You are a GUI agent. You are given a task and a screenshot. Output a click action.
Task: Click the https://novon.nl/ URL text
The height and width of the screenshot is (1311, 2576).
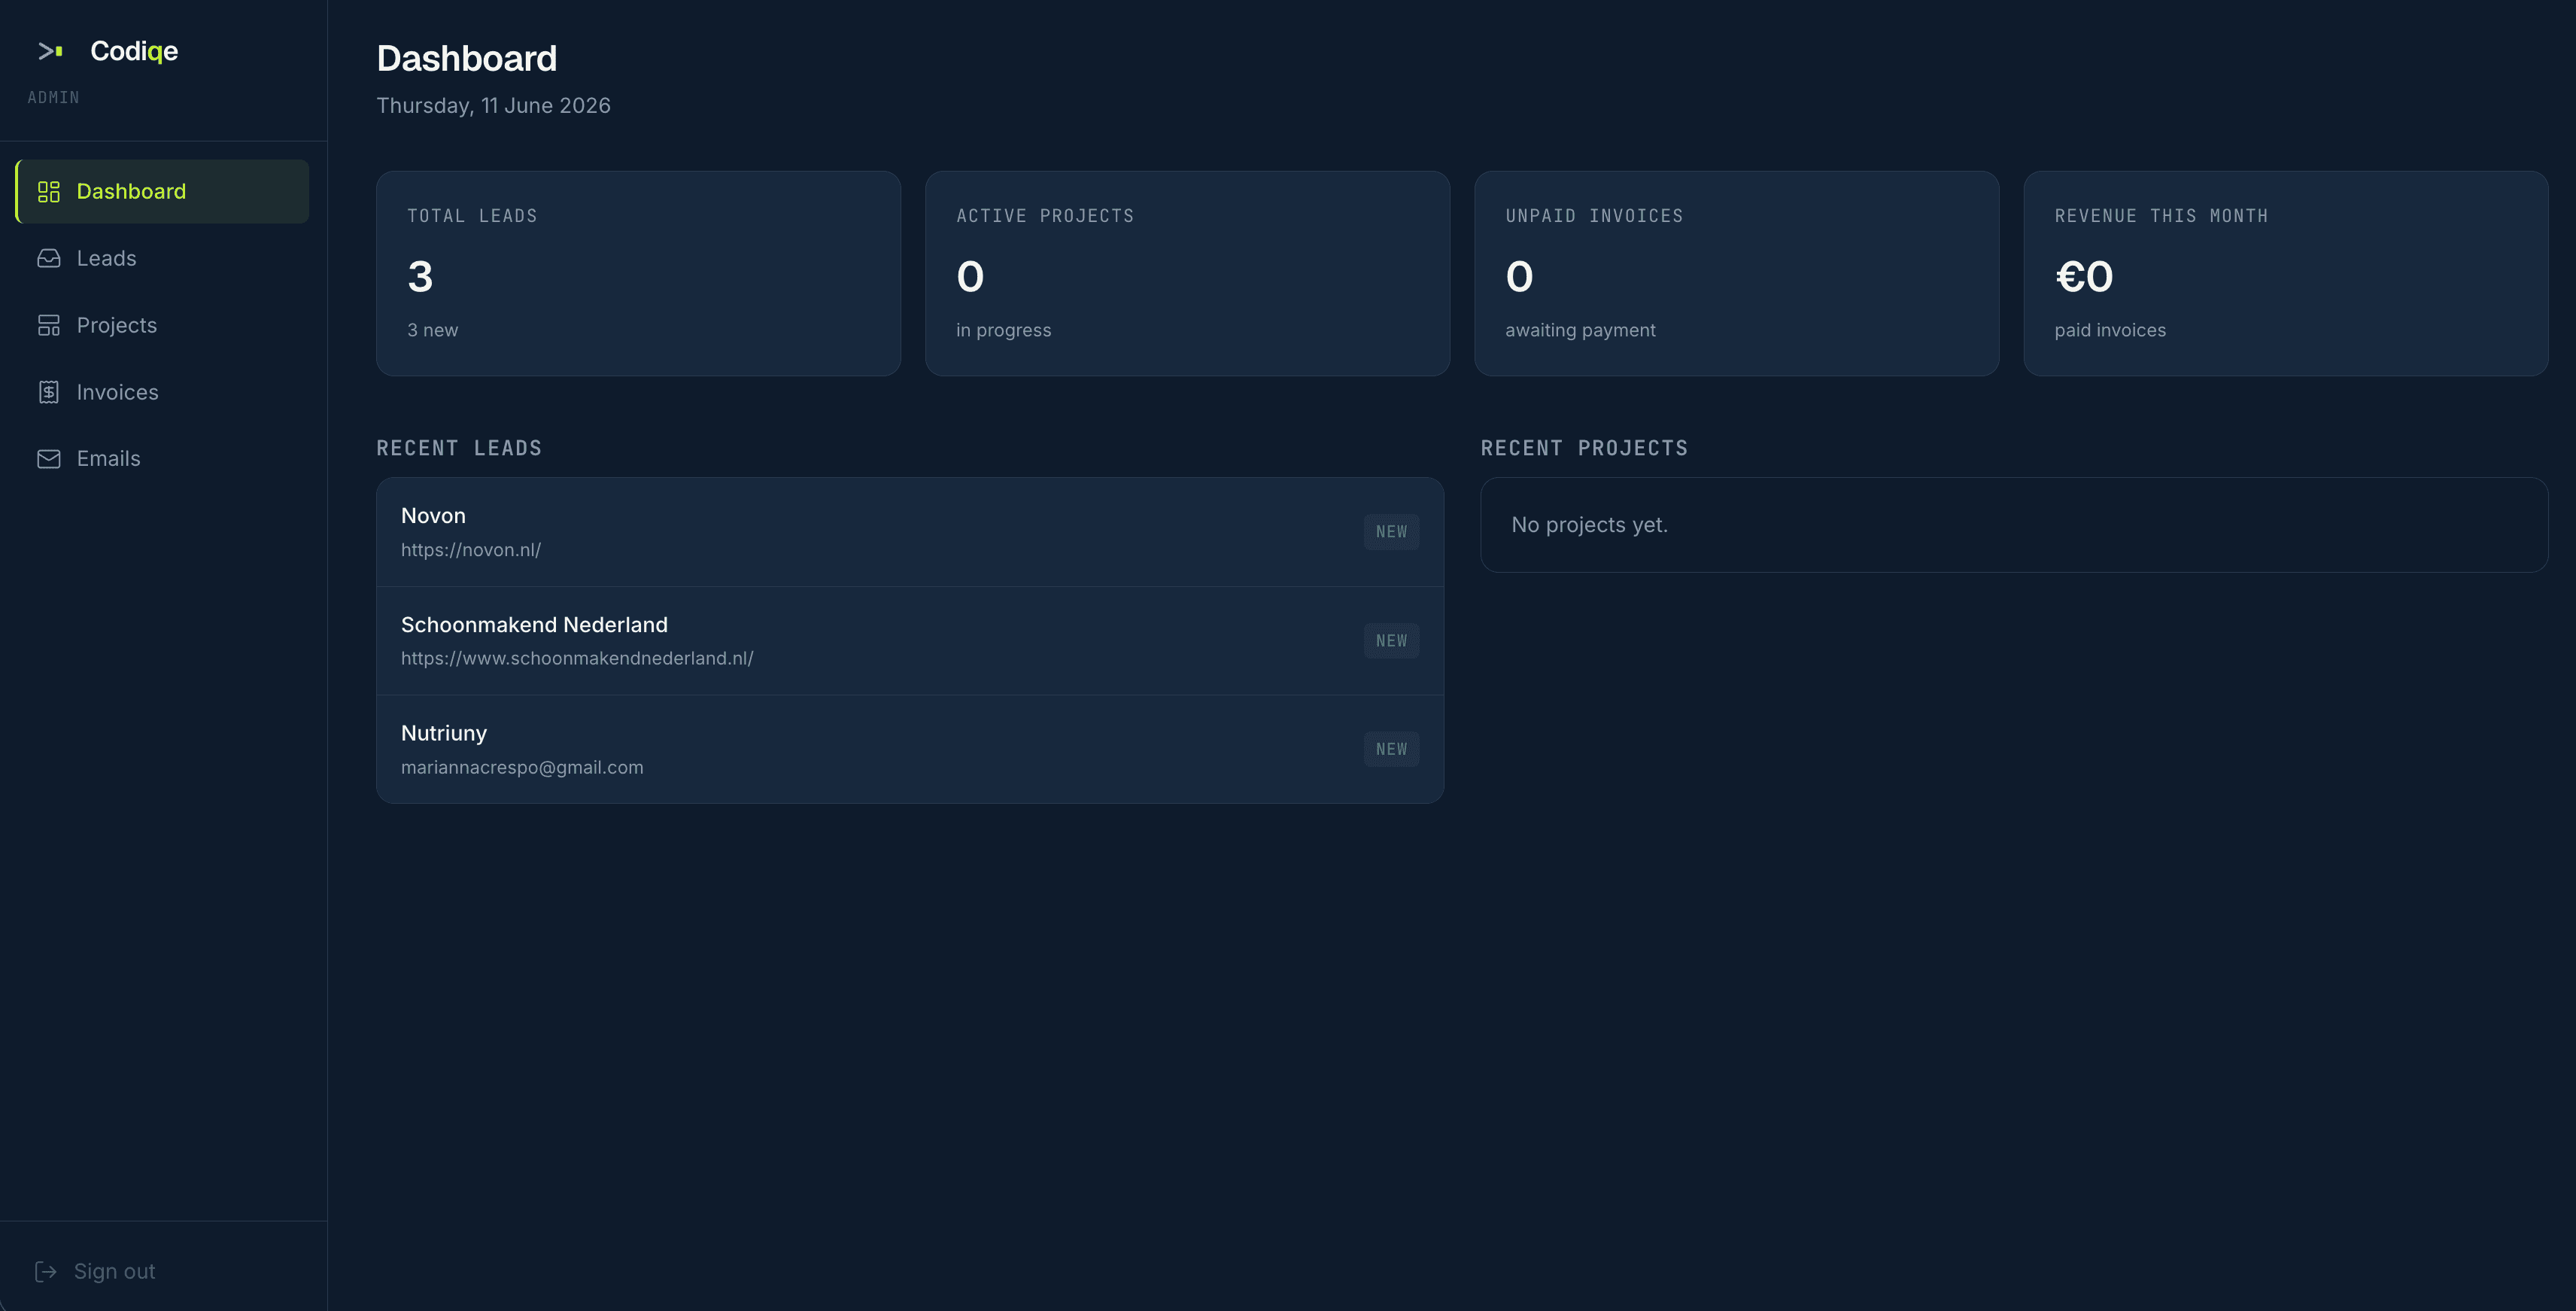pyautogui.click(x=471, y=550)
